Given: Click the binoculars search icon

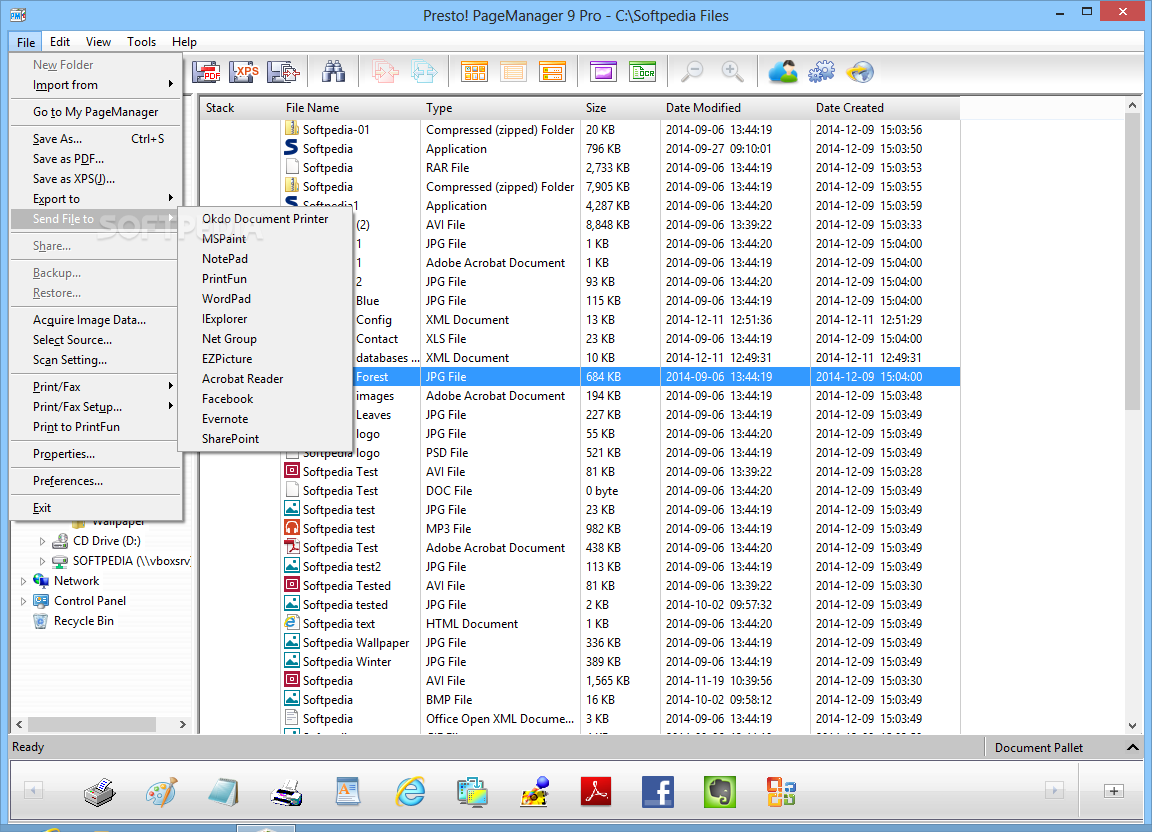Looking at the screenshot, I should point(334,71).
